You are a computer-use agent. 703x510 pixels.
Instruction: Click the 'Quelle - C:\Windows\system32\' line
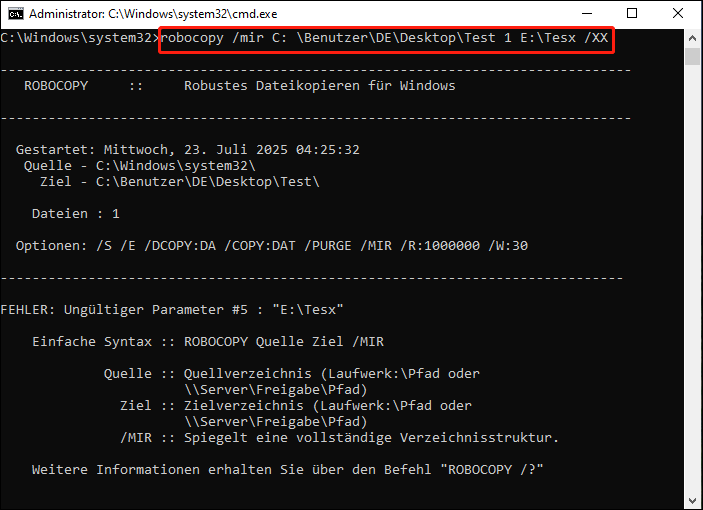(139, 166)
